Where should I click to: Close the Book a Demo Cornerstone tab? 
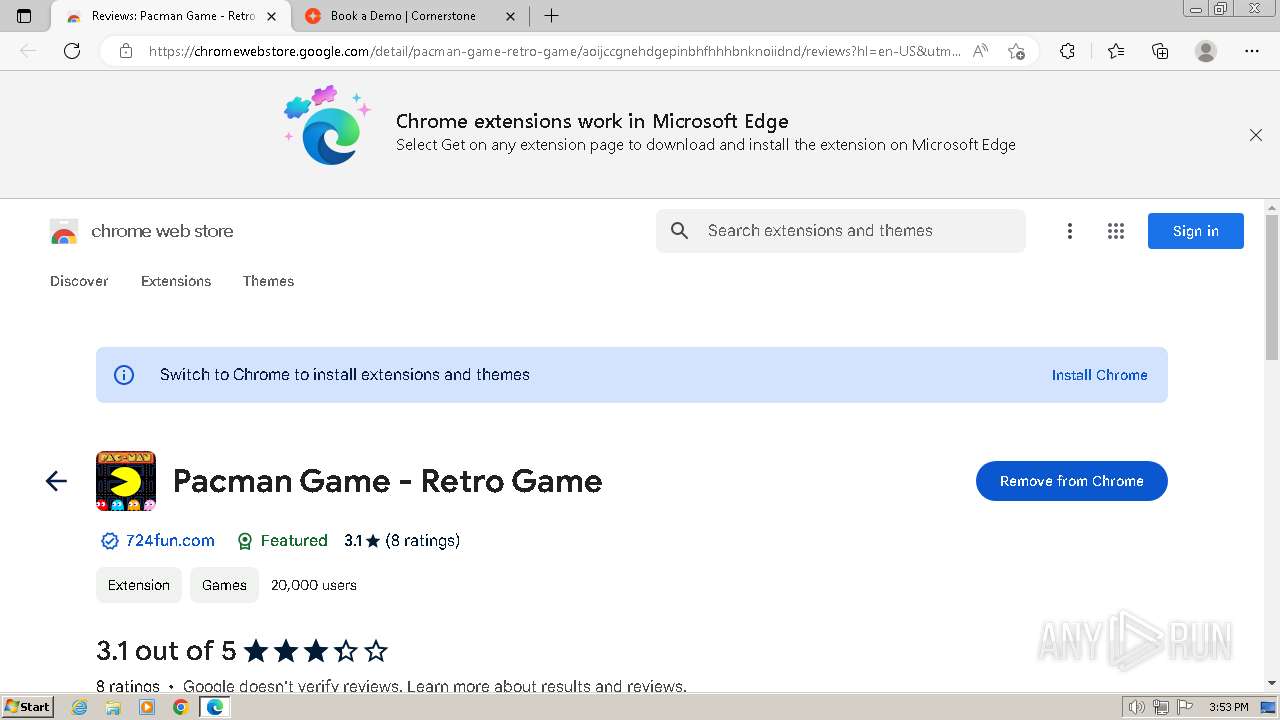(x=510, y=16)
